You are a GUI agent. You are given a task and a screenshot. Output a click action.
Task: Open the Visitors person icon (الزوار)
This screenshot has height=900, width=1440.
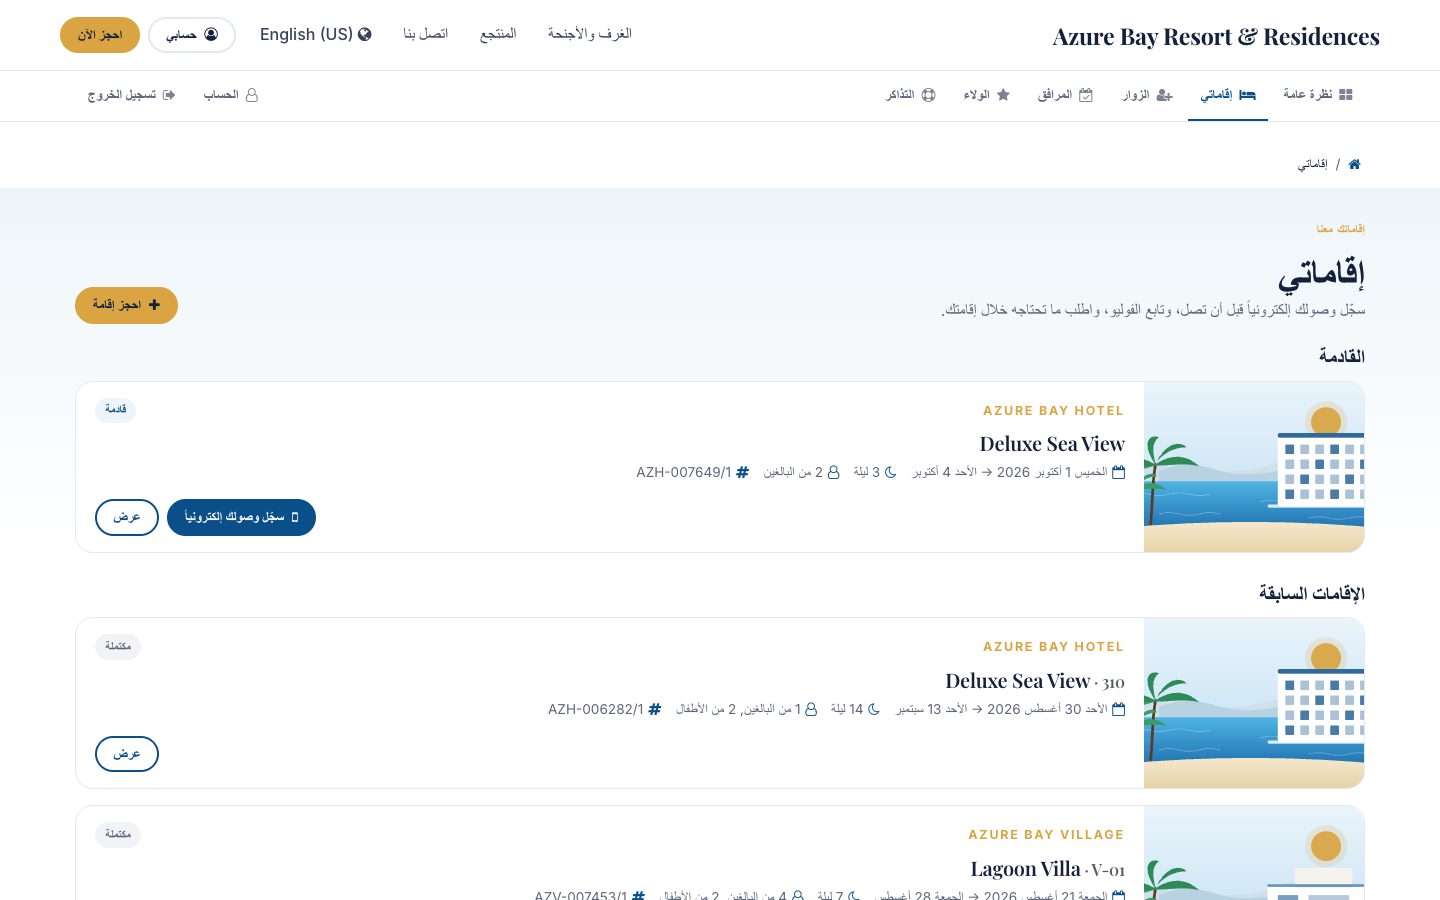coord(1164,95)
